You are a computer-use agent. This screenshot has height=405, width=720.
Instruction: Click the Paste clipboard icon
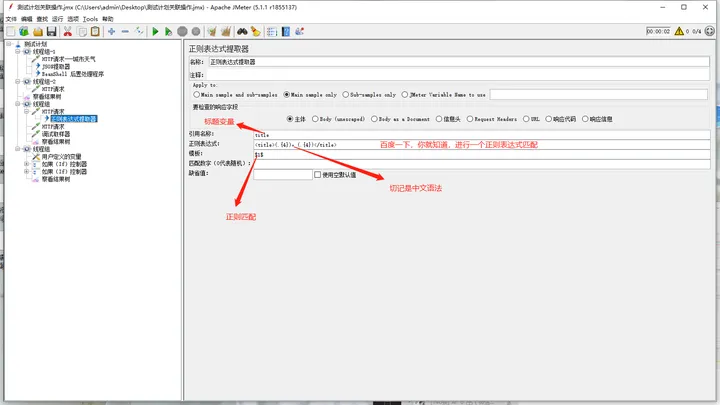95,31
